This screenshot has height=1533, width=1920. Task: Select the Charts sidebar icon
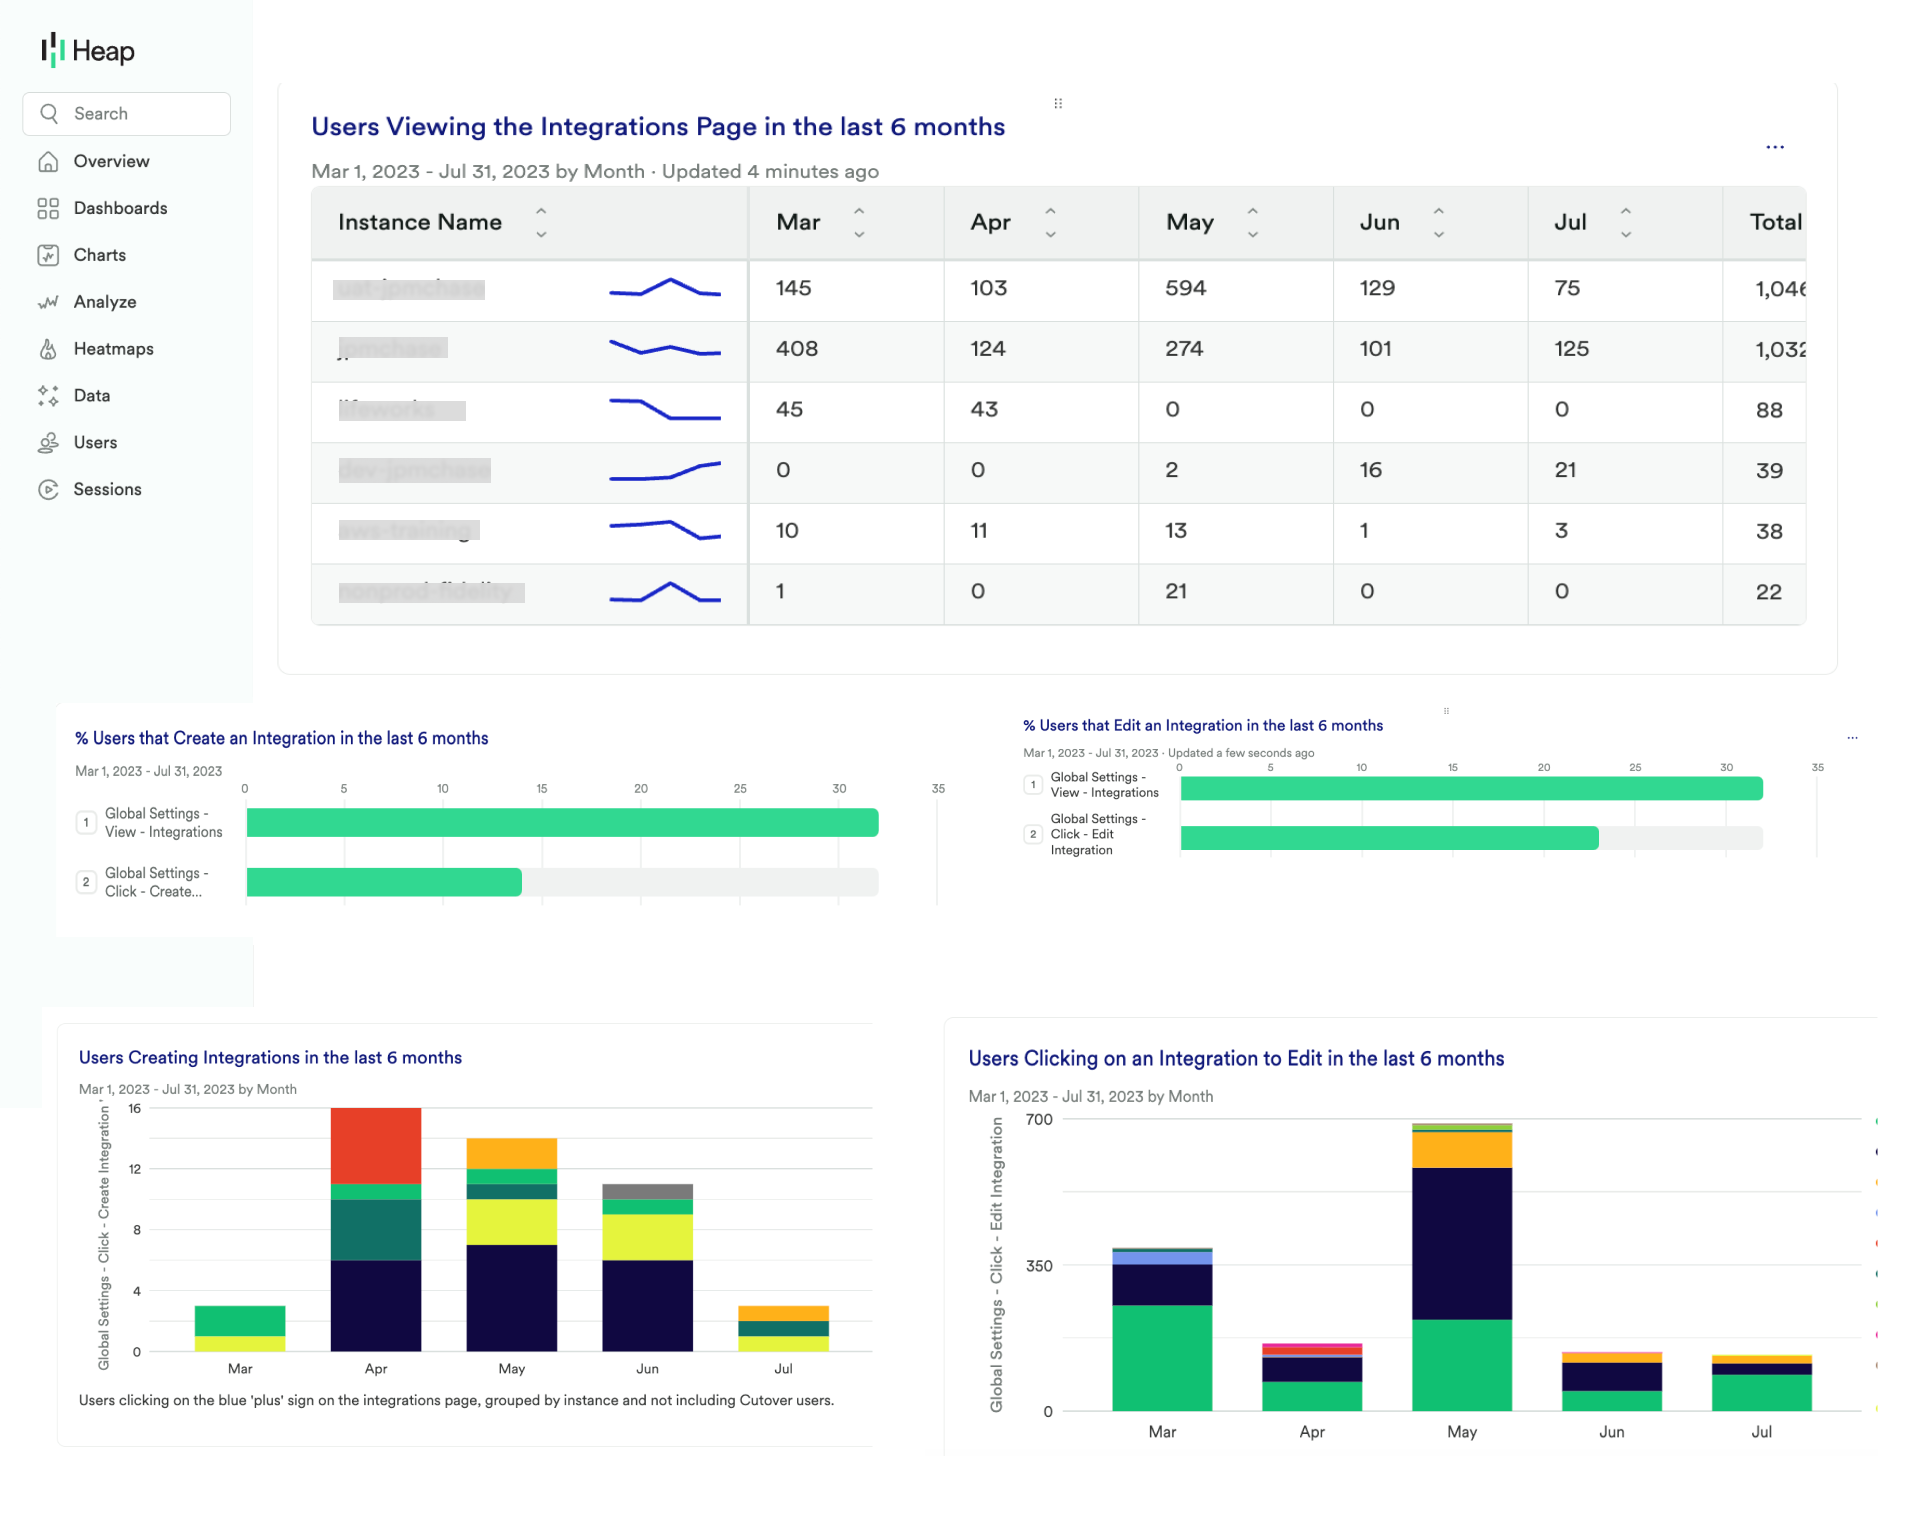(x=48, y=255)
